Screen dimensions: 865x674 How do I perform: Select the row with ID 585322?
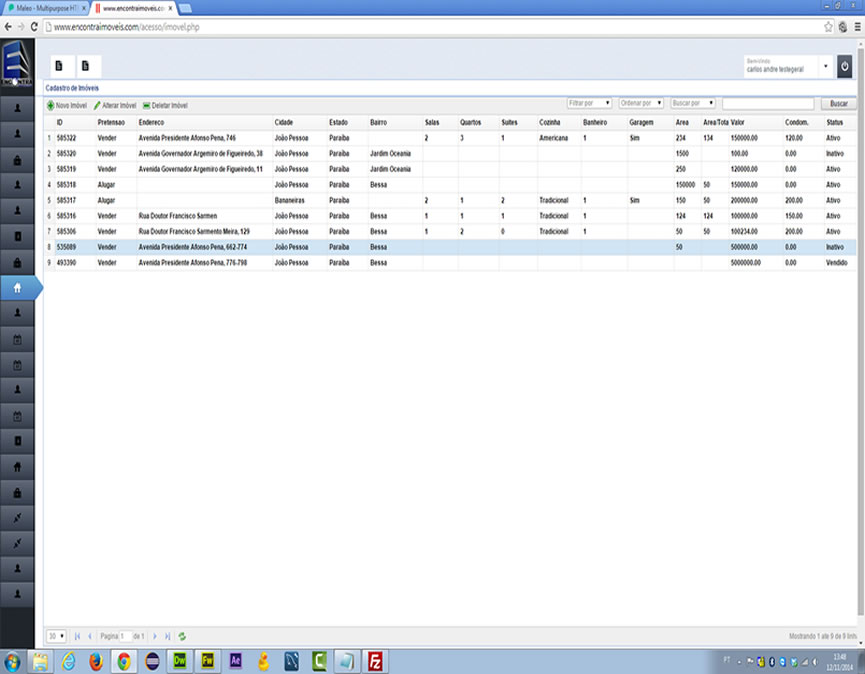(x=68, y=137)
